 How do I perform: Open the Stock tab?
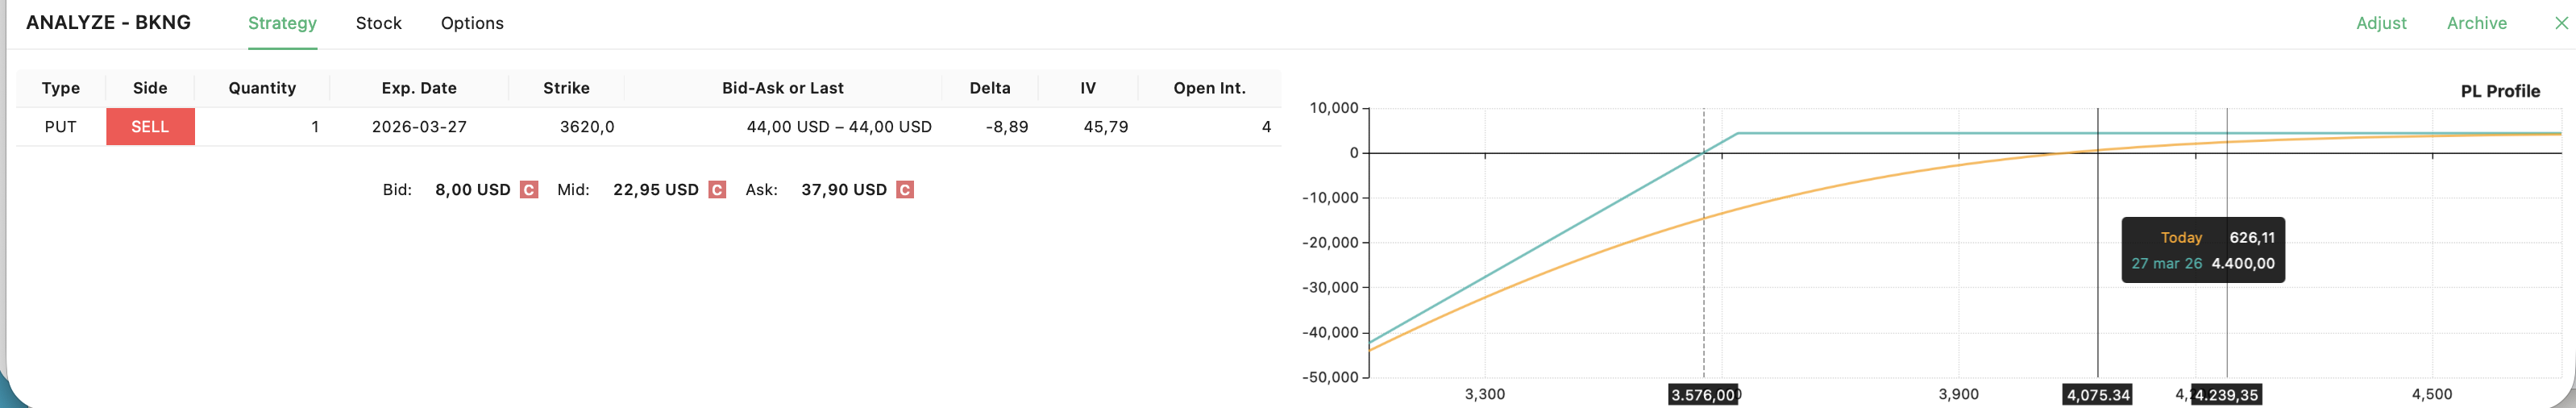pos(378,23)
